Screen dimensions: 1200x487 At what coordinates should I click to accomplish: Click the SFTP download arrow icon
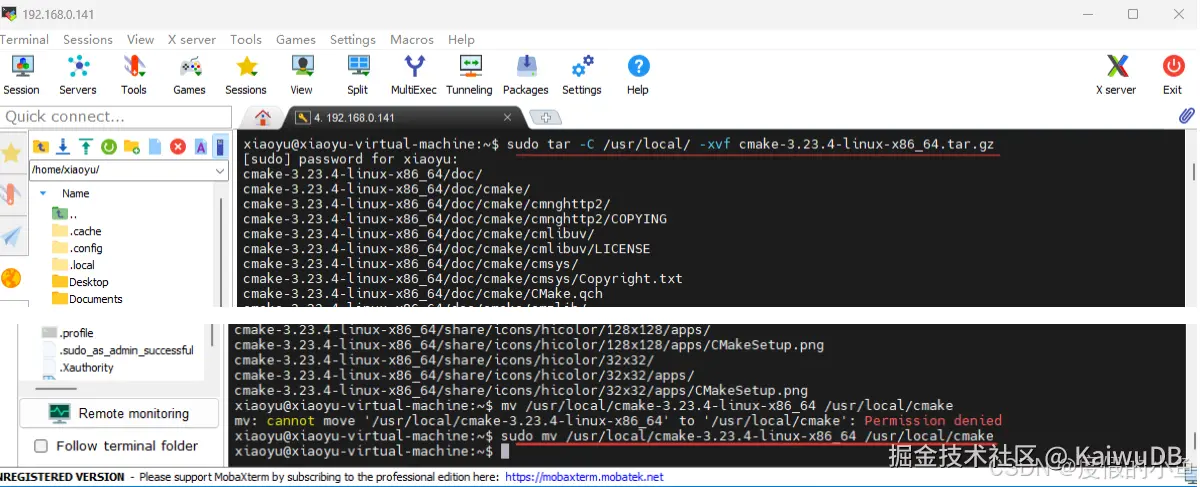click(63, 147)
